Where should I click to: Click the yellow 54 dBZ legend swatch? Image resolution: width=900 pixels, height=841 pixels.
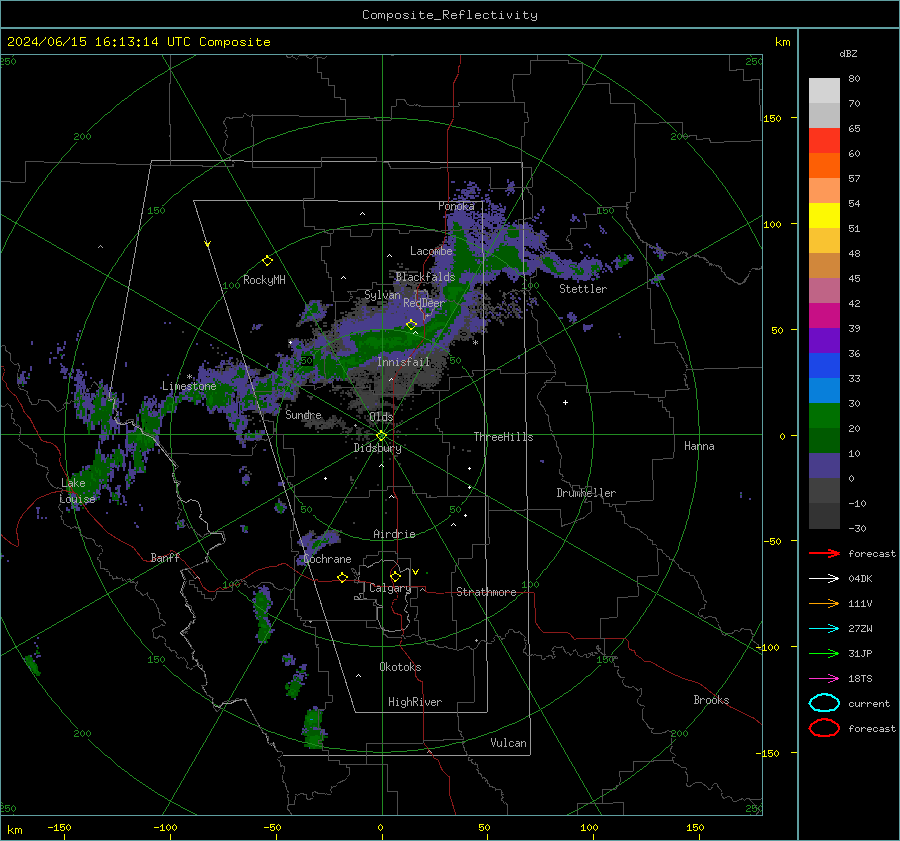point(824,215)
